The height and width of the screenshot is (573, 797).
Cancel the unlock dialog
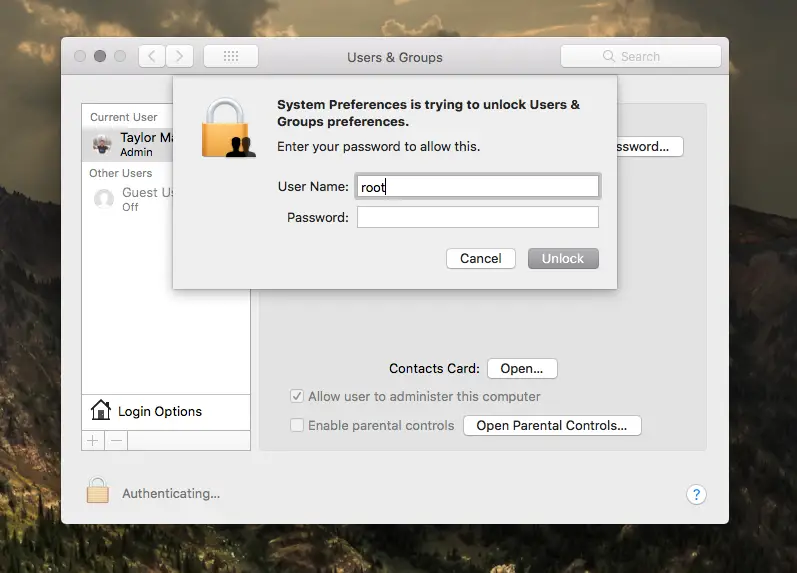point(481,258)
